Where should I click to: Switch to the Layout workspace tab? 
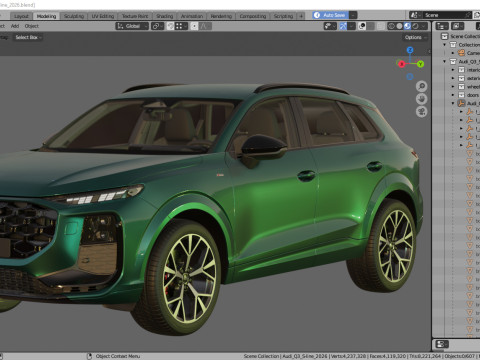click(x=21, y=16)
